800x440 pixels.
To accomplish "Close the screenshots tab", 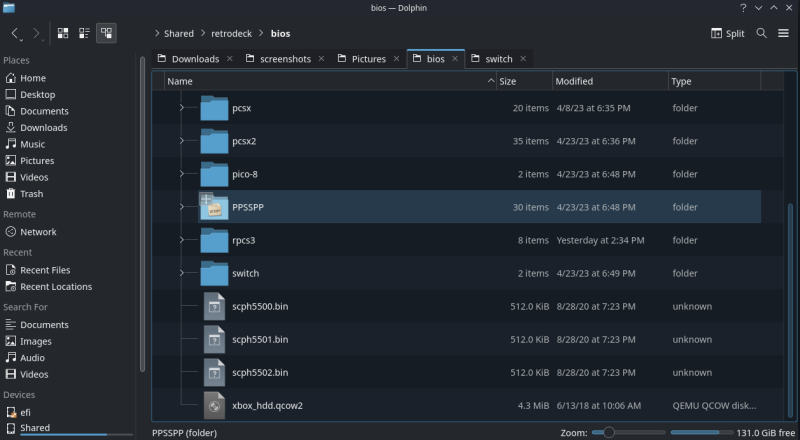I will pos(321,59).
